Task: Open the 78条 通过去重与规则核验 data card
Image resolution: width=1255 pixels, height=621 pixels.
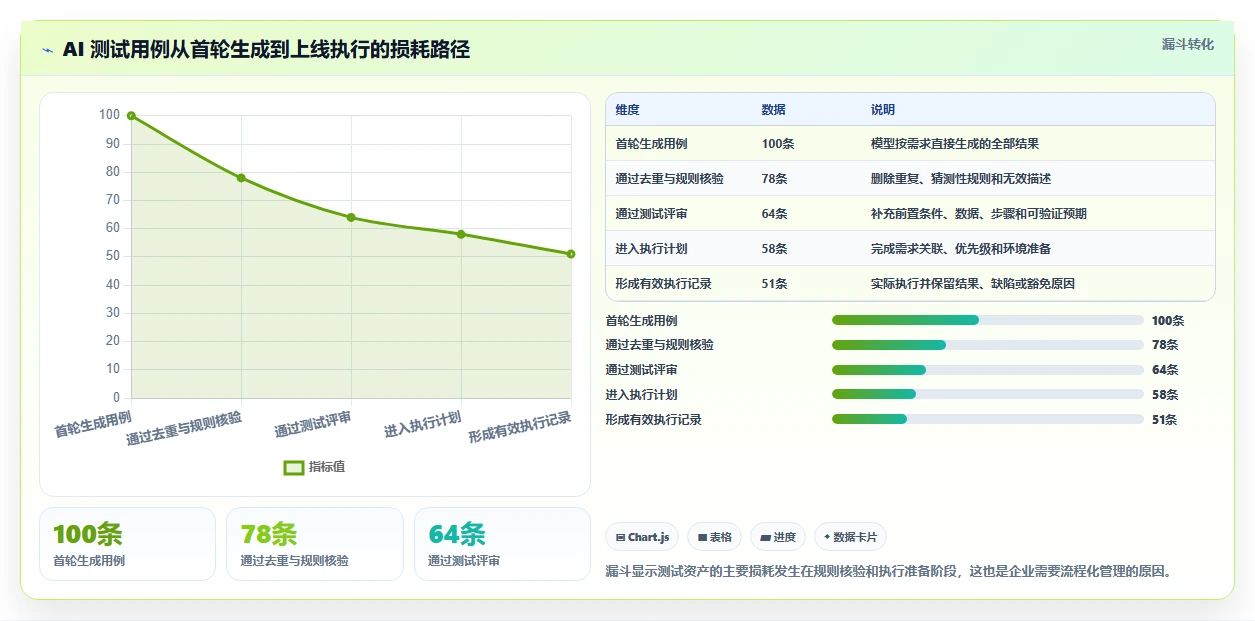Action: click(315, 544)
